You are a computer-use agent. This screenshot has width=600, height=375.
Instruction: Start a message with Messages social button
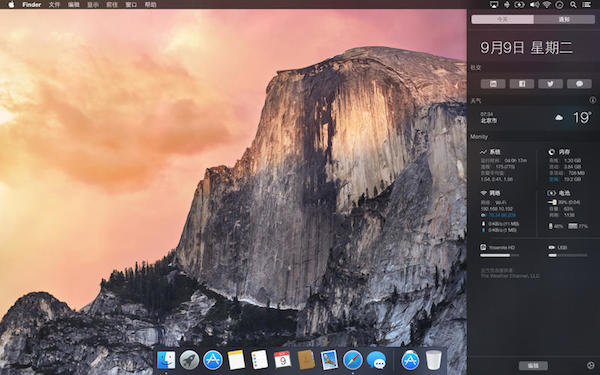tap(579, 84)
